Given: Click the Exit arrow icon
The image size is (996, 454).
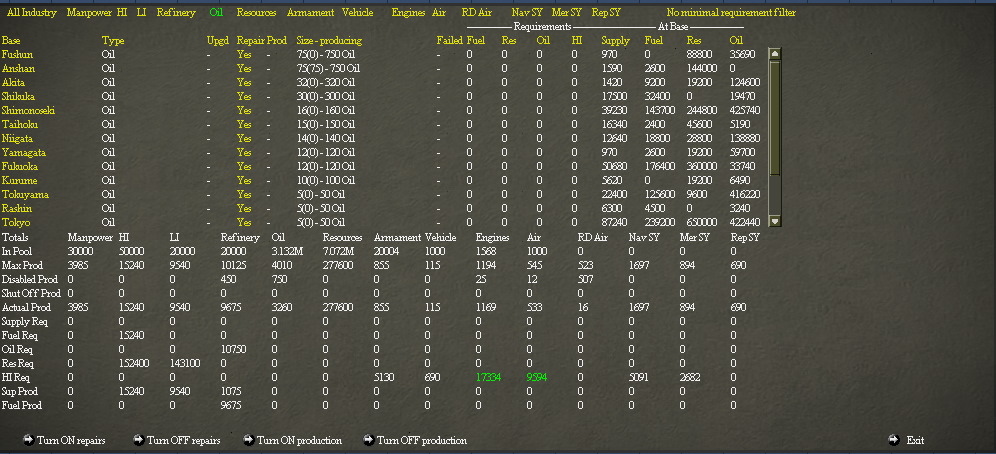Looking at the screenshot, I should tap(894, 439).
